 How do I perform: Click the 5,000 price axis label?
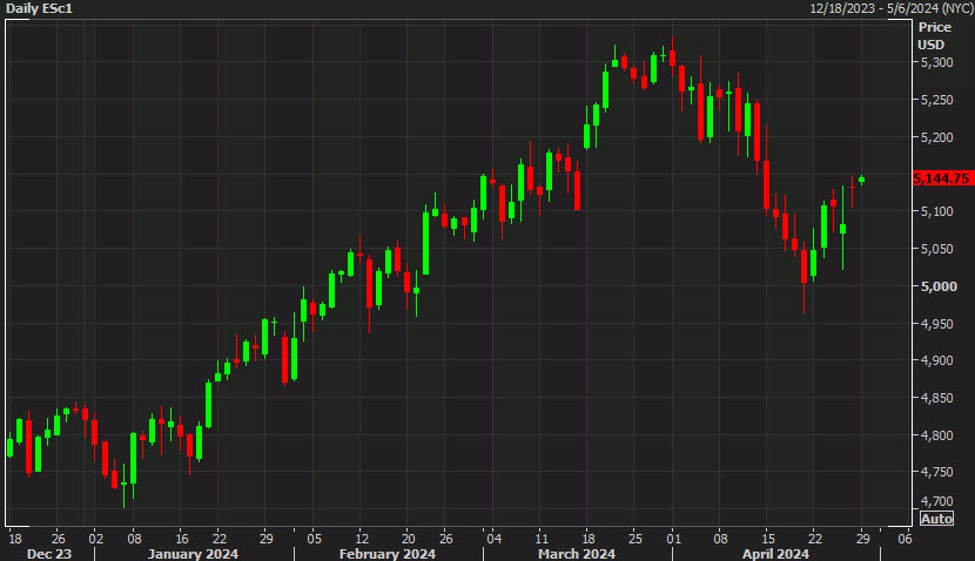[x=938, y=287]
